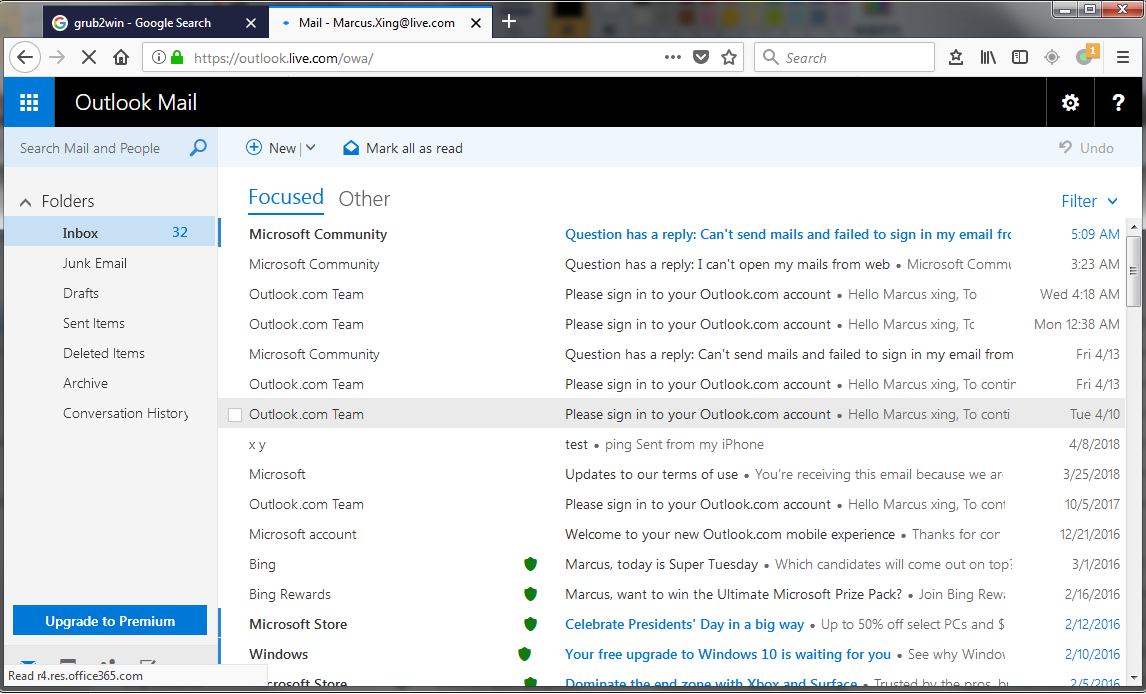Image resolution: width=1146 pixels, height=694 pixels.
Task: Open the Office app launcher grid
Action: pyautogui.click(x=29, y=102)
